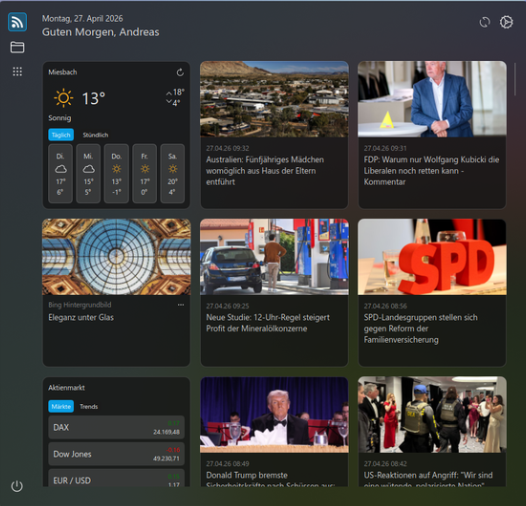The width and height of the screenshot is (526, 506).
Task: Click the gas station photo thumbnail
Action: (274, 257)
